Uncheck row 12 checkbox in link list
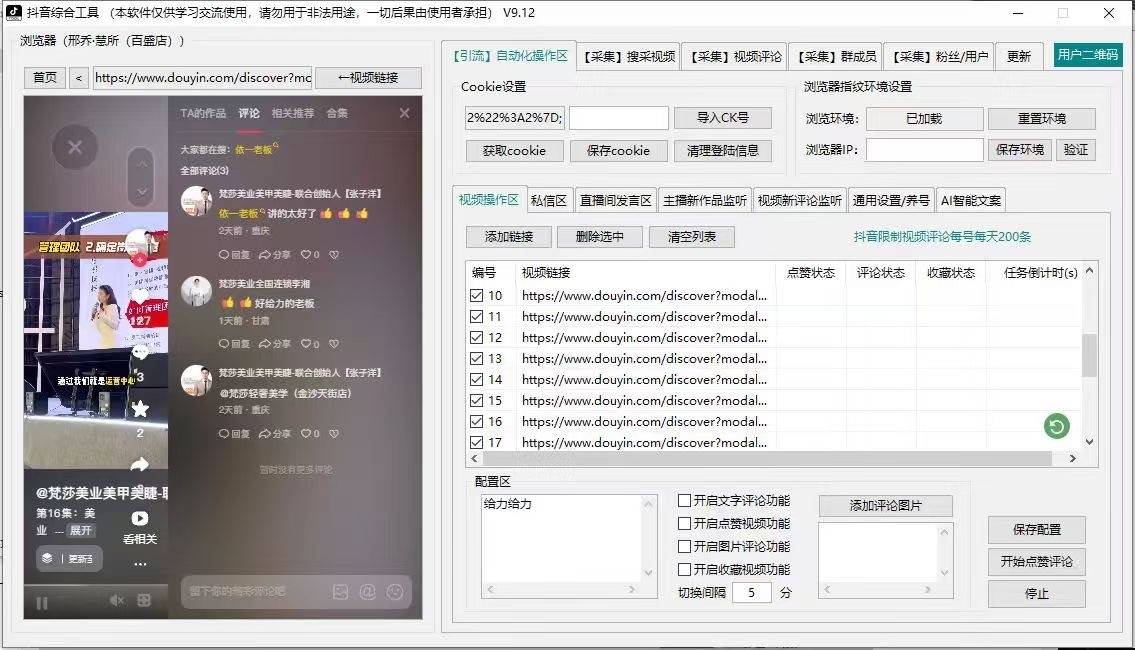The image size is (1135, 650). [x=476, y=337]
